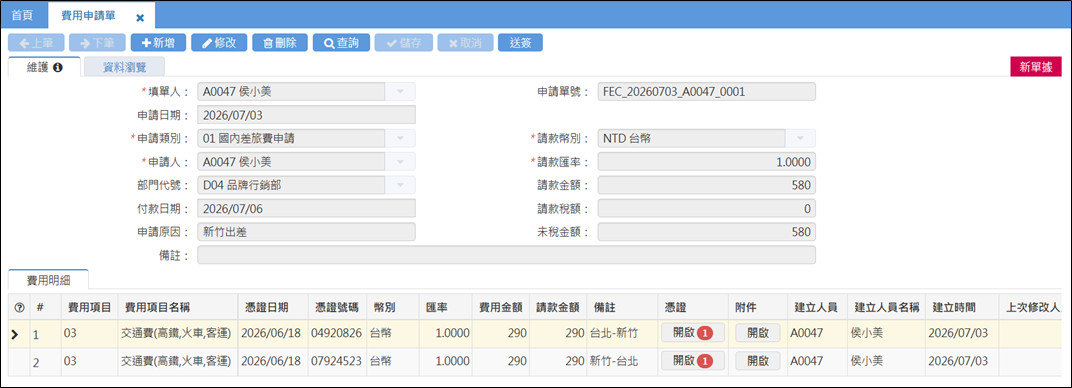Select the 費用明細 tab
1072x388 pixels.
(49, 279)
